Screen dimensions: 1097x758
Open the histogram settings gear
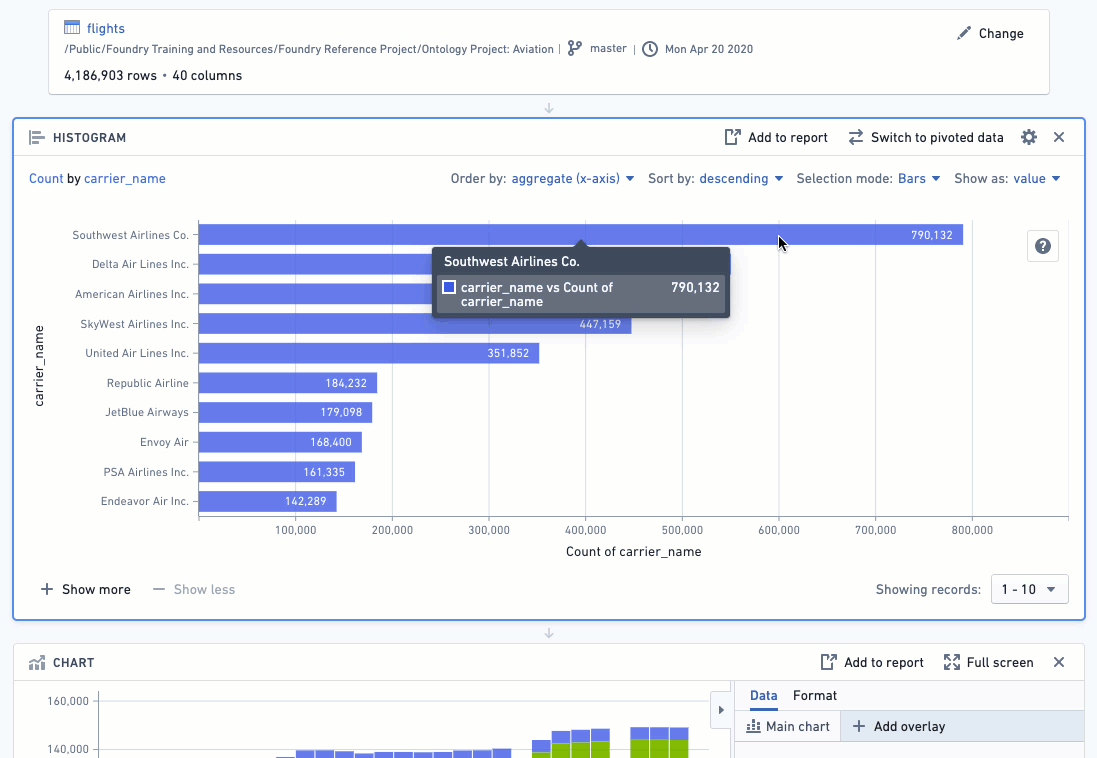pyautogui.click(x=1028, y=137)
